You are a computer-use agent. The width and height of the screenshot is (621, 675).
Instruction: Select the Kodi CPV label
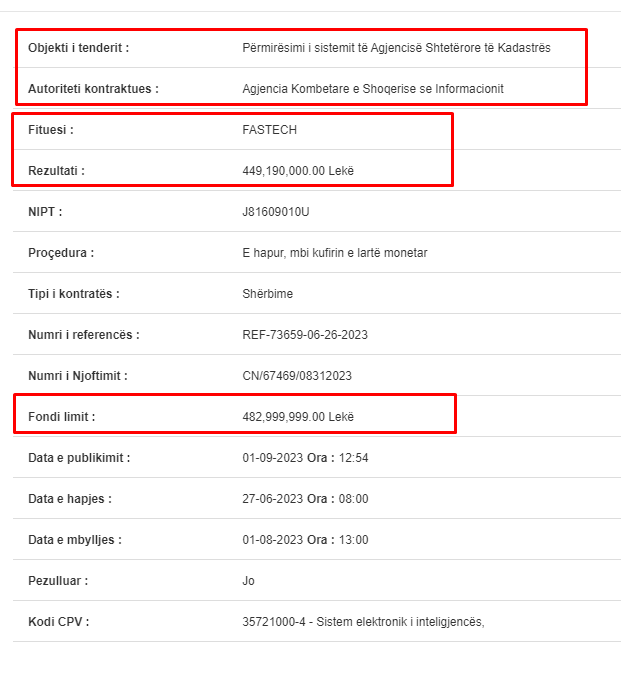[x=59, y=622]
